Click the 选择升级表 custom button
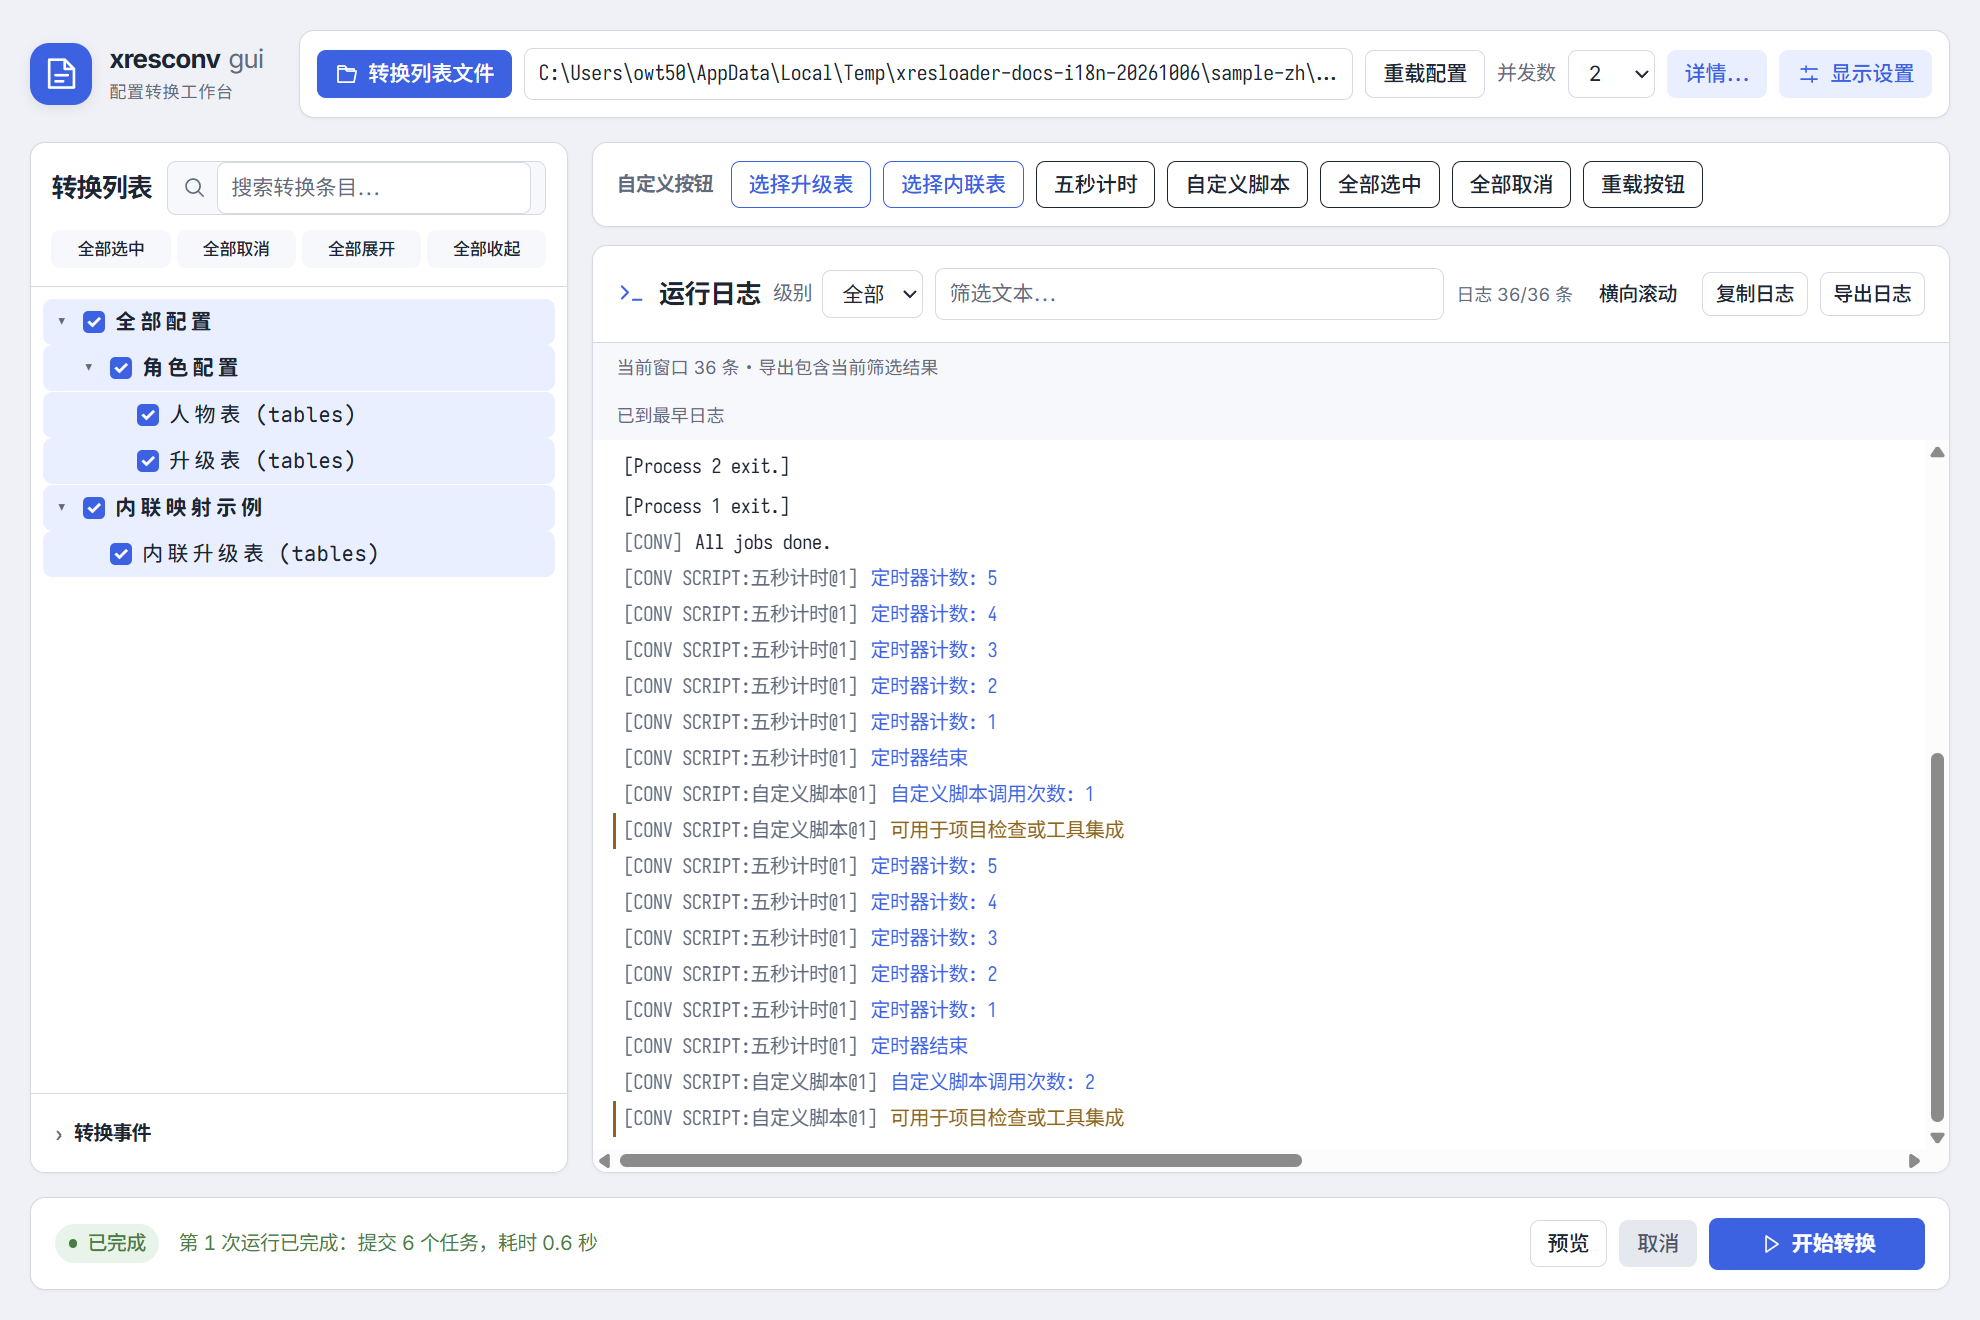The width and height of the screenshot is (1980, 1320). tap(801, 185)
